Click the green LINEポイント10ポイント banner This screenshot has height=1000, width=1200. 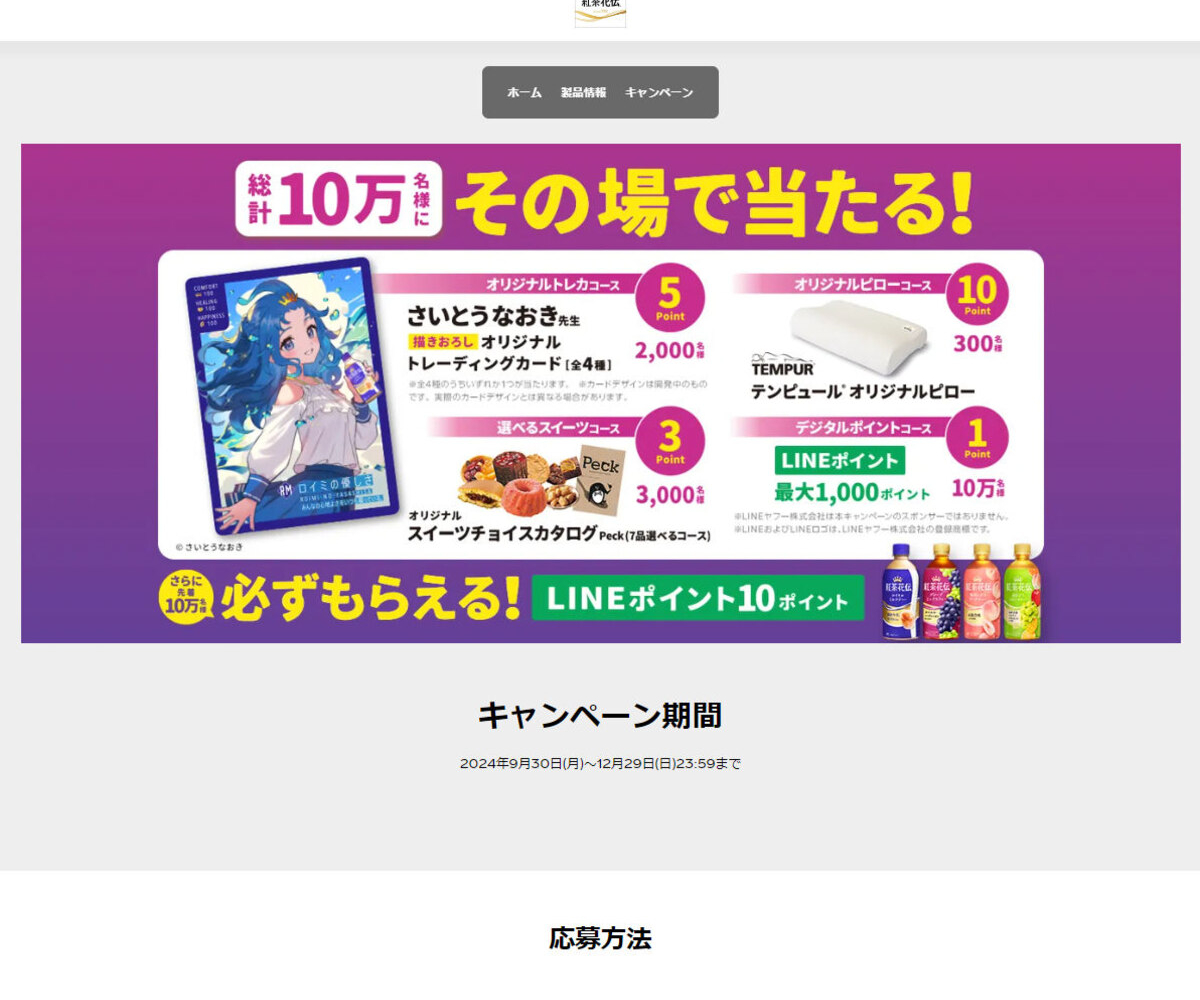point(697,598)
